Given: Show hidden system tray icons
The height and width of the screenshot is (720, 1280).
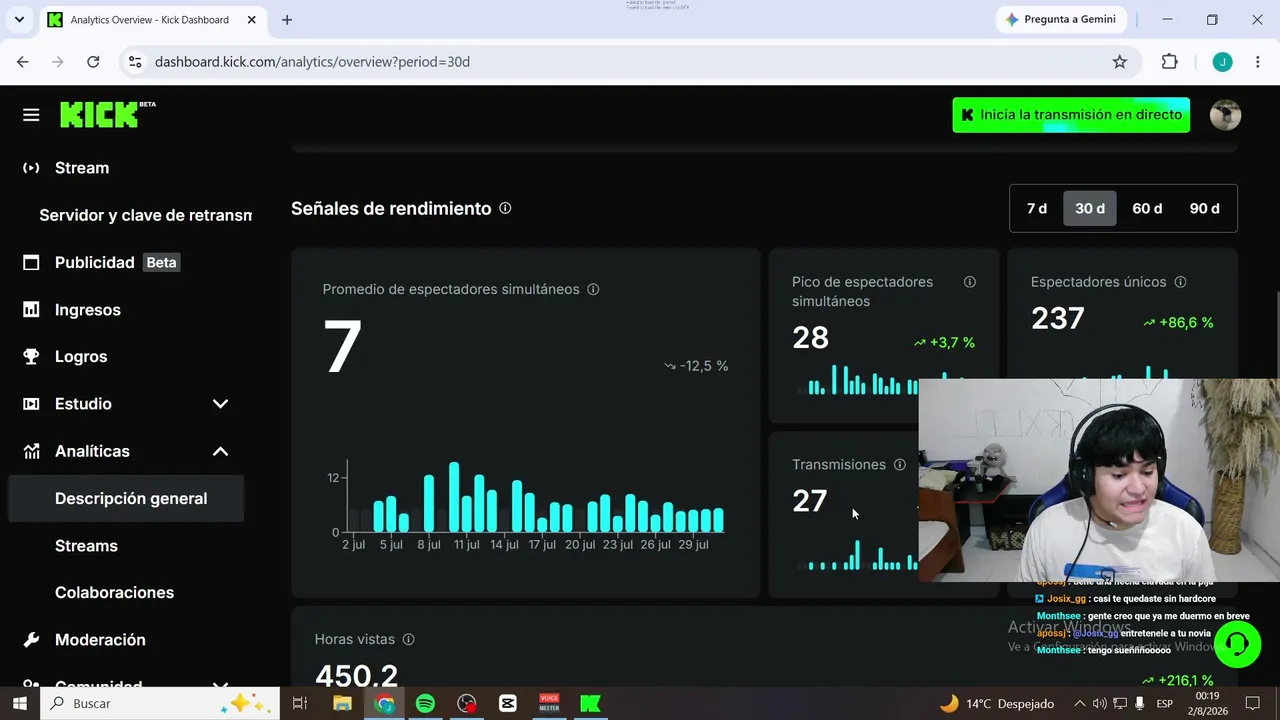Looking at the screenshot, I should tap(1079, 704).
